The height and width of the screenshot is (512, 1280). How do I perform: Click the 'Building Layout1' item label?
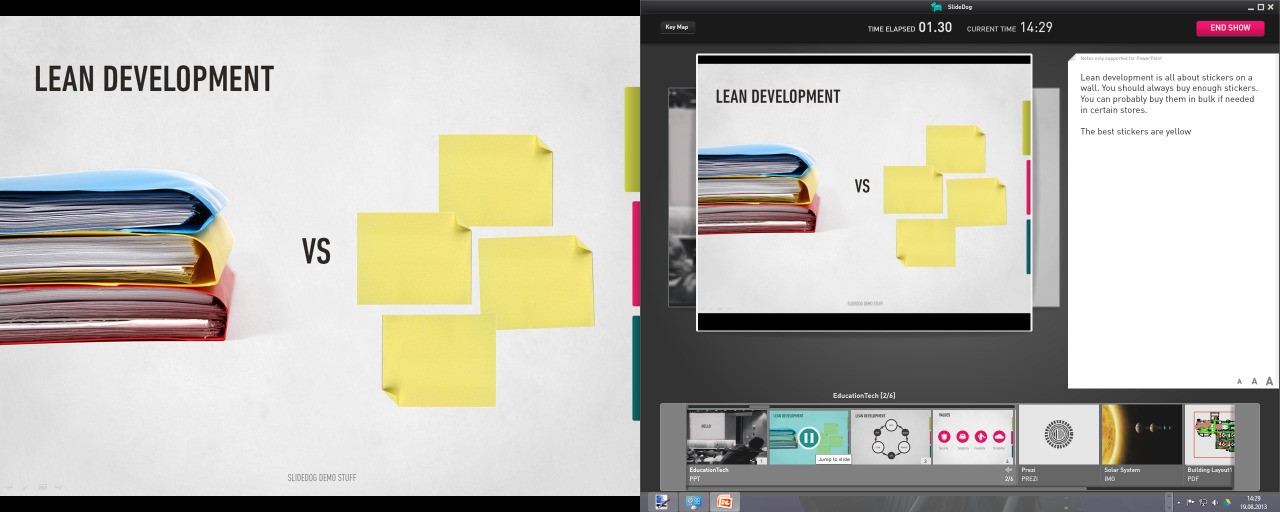click(x=1210, y=470)
